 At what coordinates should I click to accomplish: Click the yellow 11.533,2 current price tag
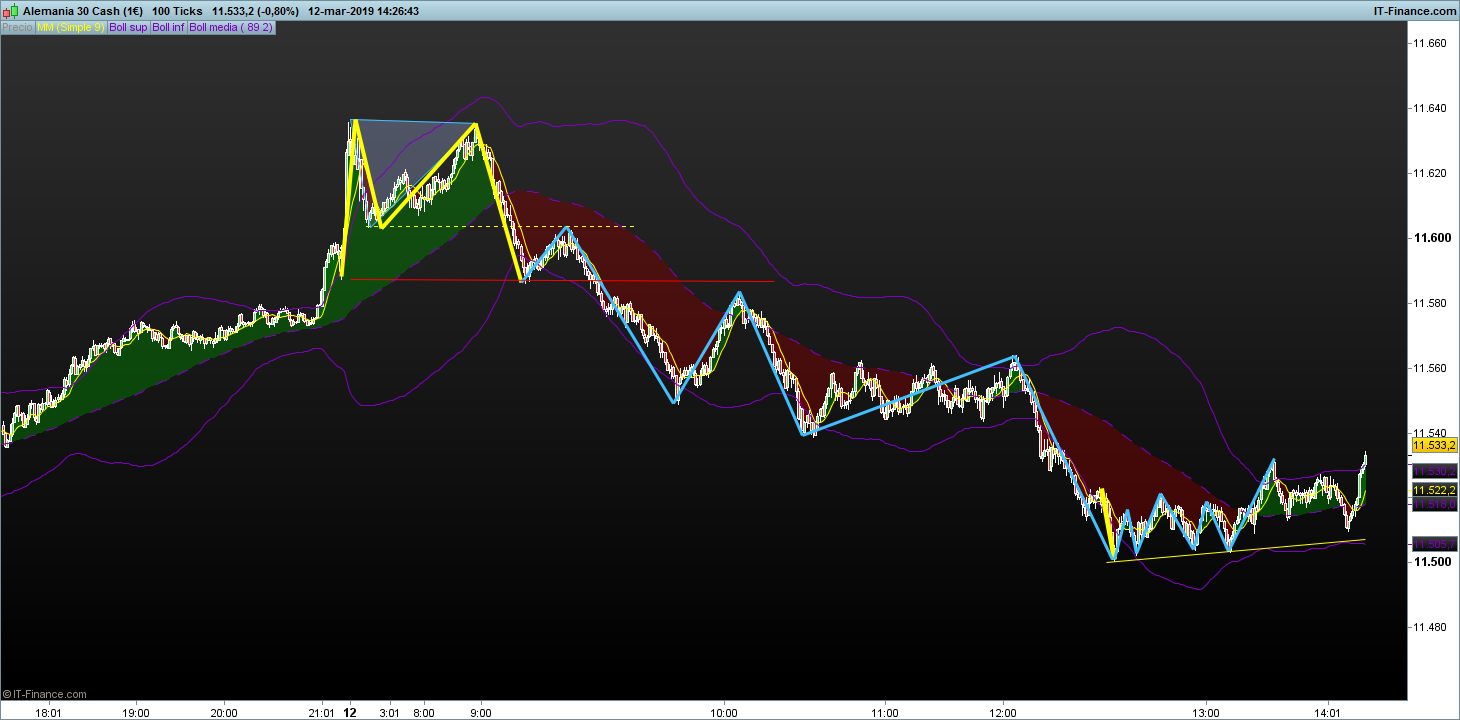pos(1434,445)
